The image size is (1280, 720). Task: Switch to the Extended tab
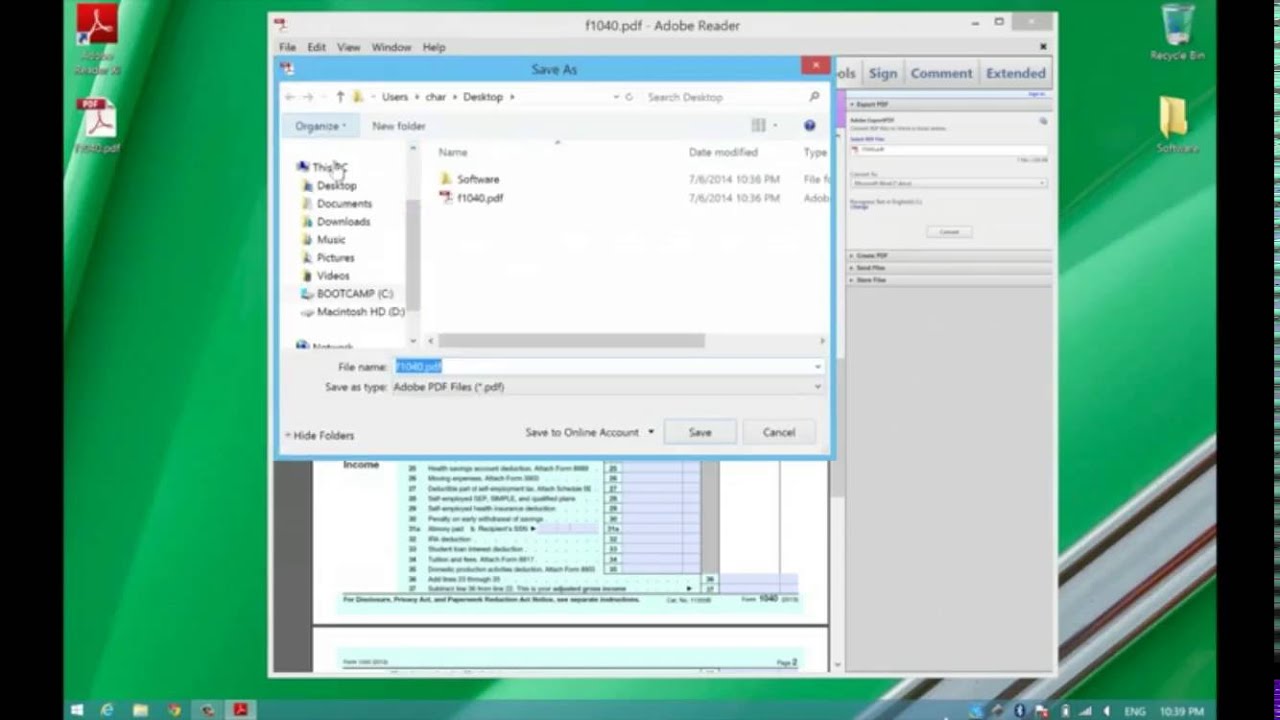point(1015,73)
